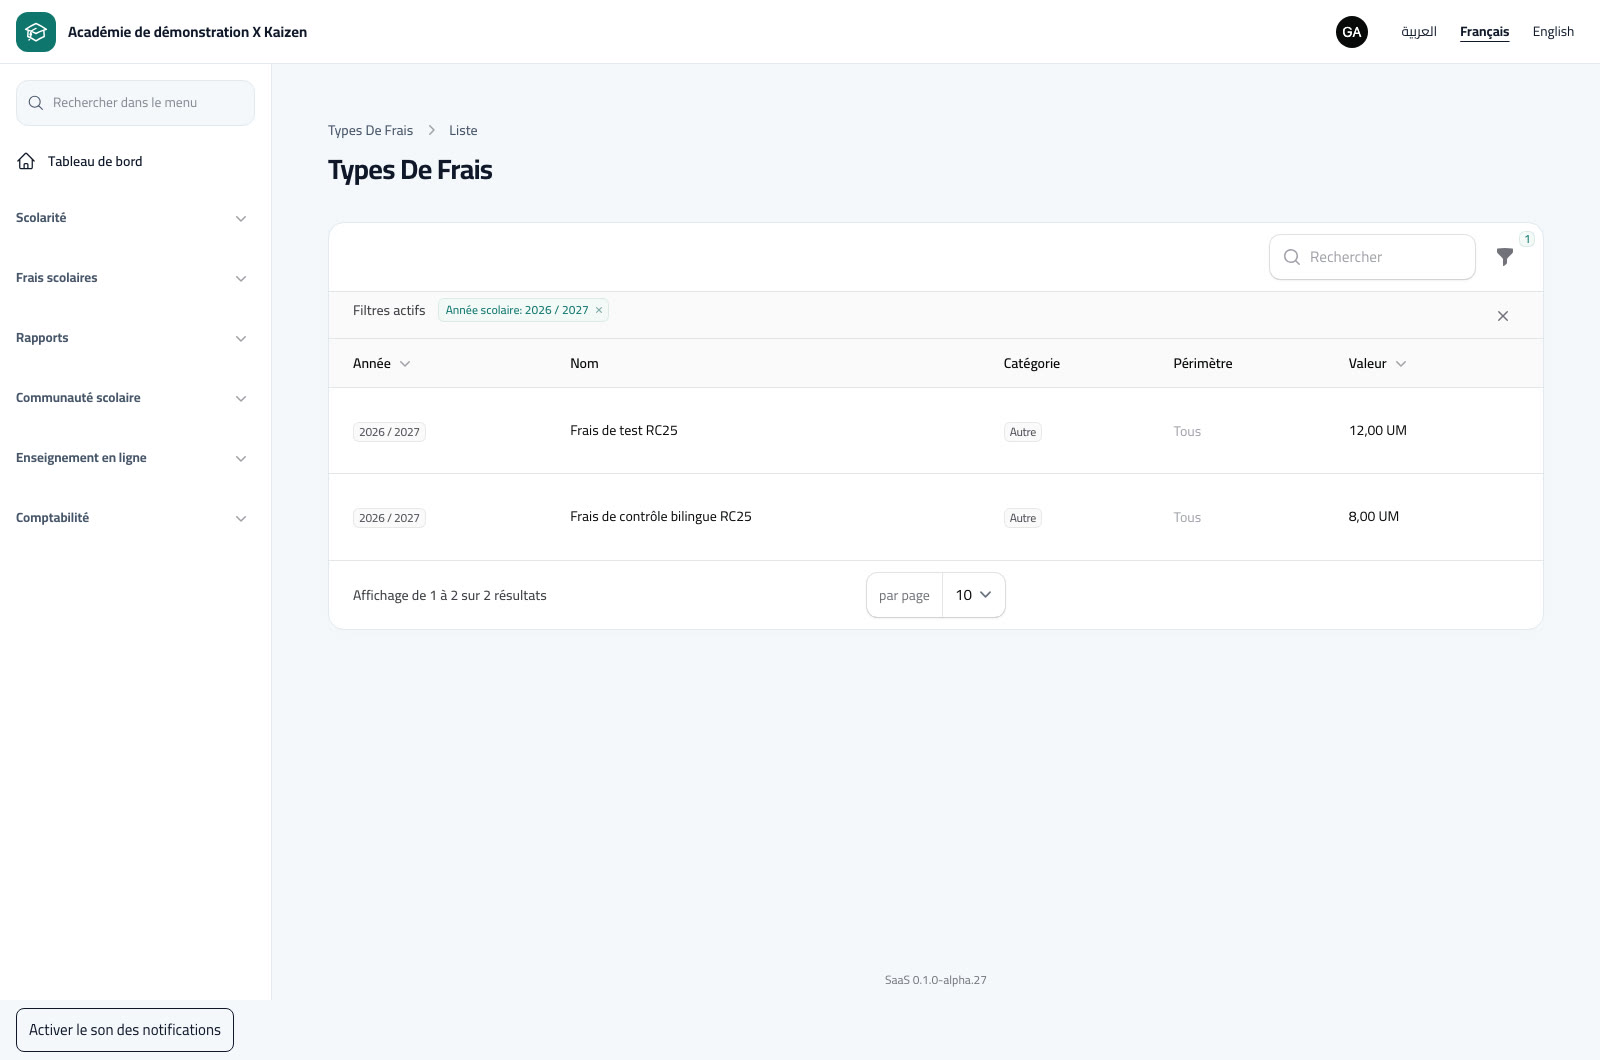The width and height of the screenshot is (1600, 1060).
Task: Sort the table by Année column
Action: tap(381, 363)
